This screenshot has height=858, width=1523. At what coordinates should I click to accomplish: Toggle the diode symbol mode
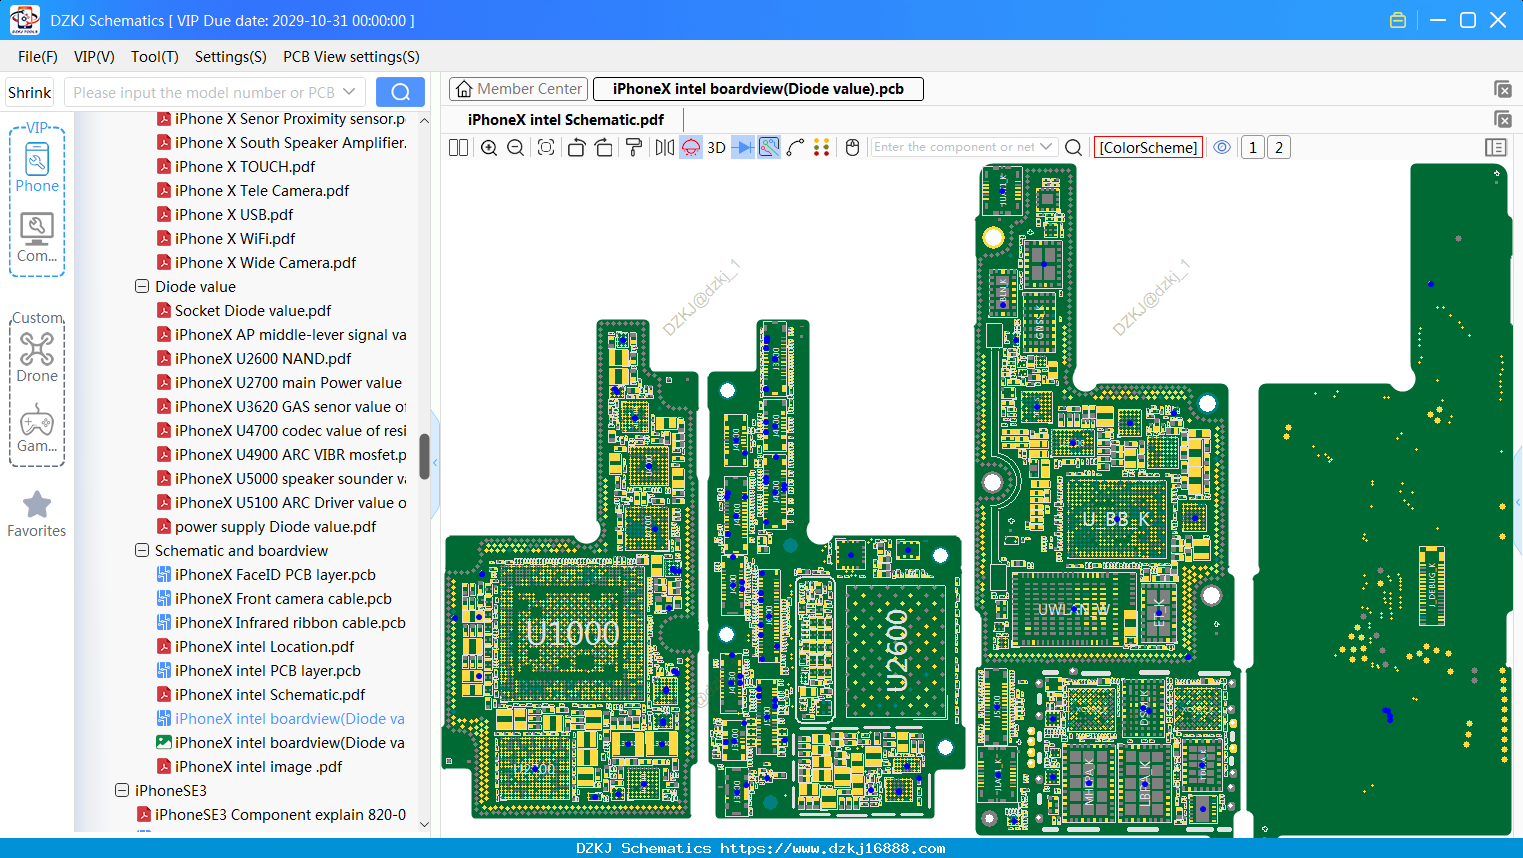(743, 148)
